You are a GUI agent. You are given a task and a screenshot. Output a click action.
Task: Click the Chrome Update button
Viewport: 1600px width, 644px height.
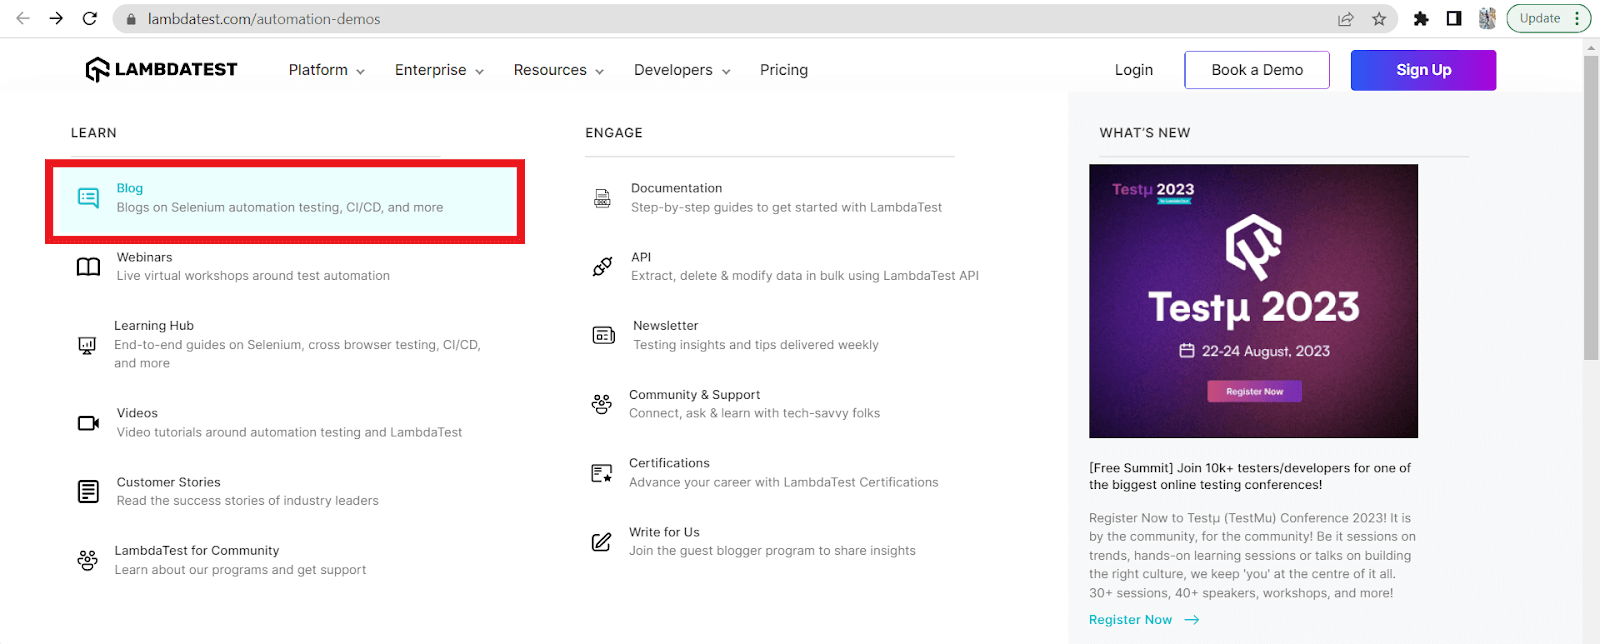pyautogui.click(x=1539, y=18)
